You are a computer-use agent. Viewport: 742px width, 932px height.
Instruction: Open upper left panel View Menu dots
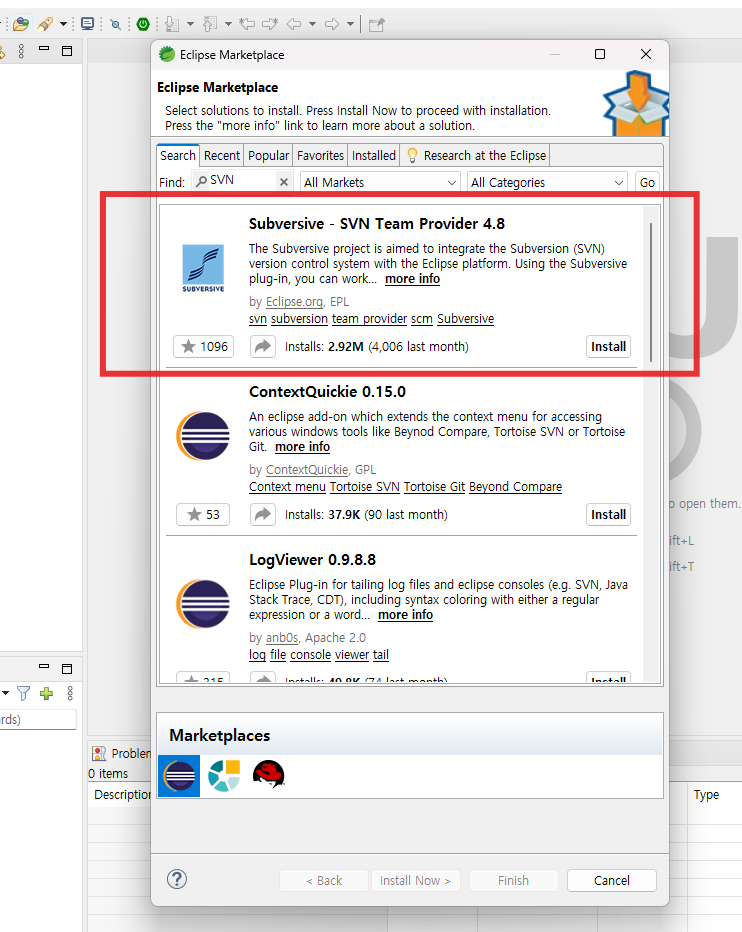tap(21, 51)
